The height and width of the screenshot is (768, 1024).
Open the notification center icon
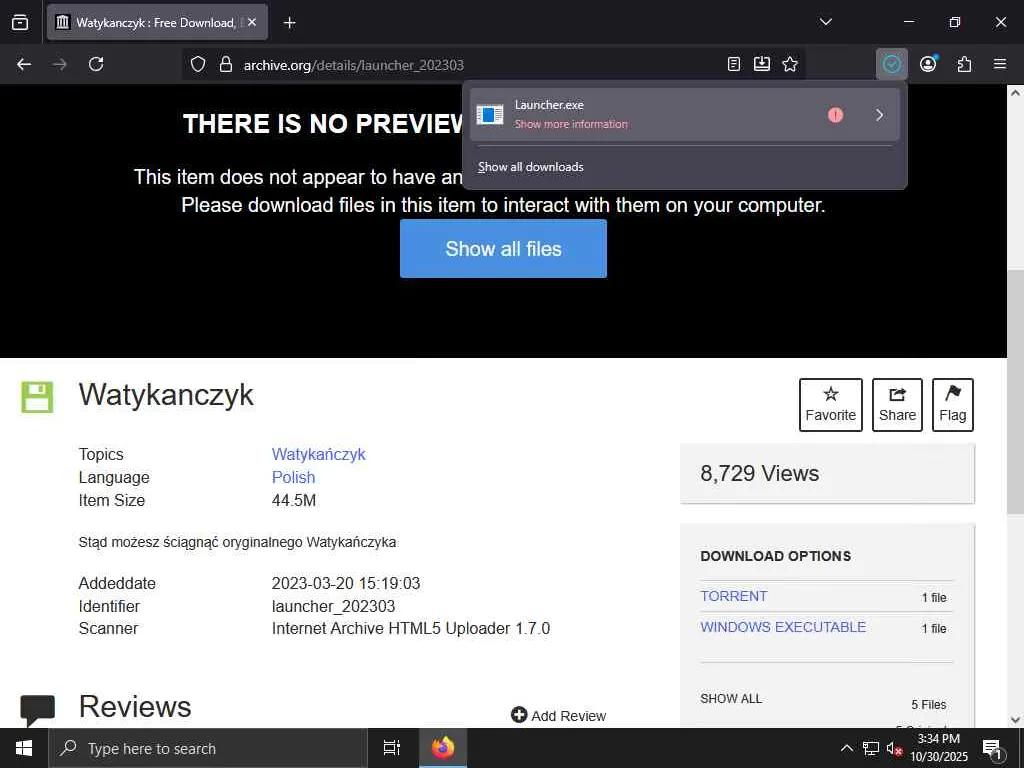tap(992, 748)
